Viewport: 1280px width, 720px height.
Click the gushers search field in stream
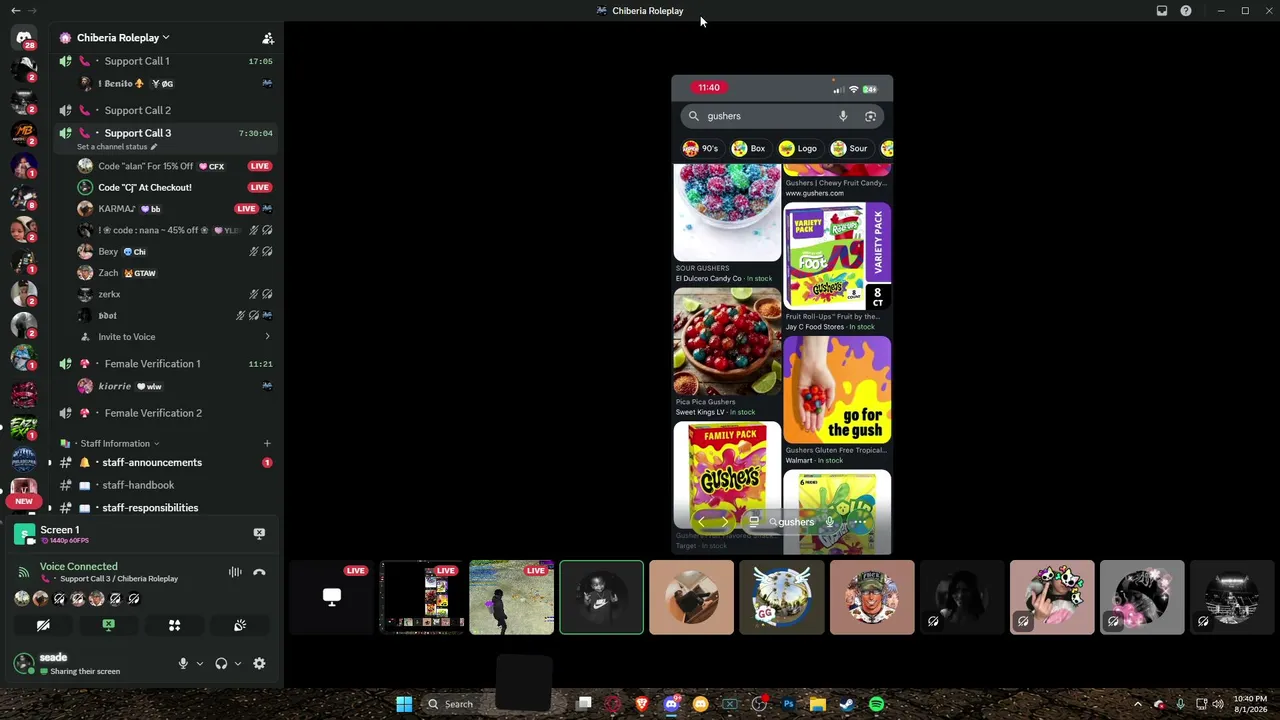[782, 116]
